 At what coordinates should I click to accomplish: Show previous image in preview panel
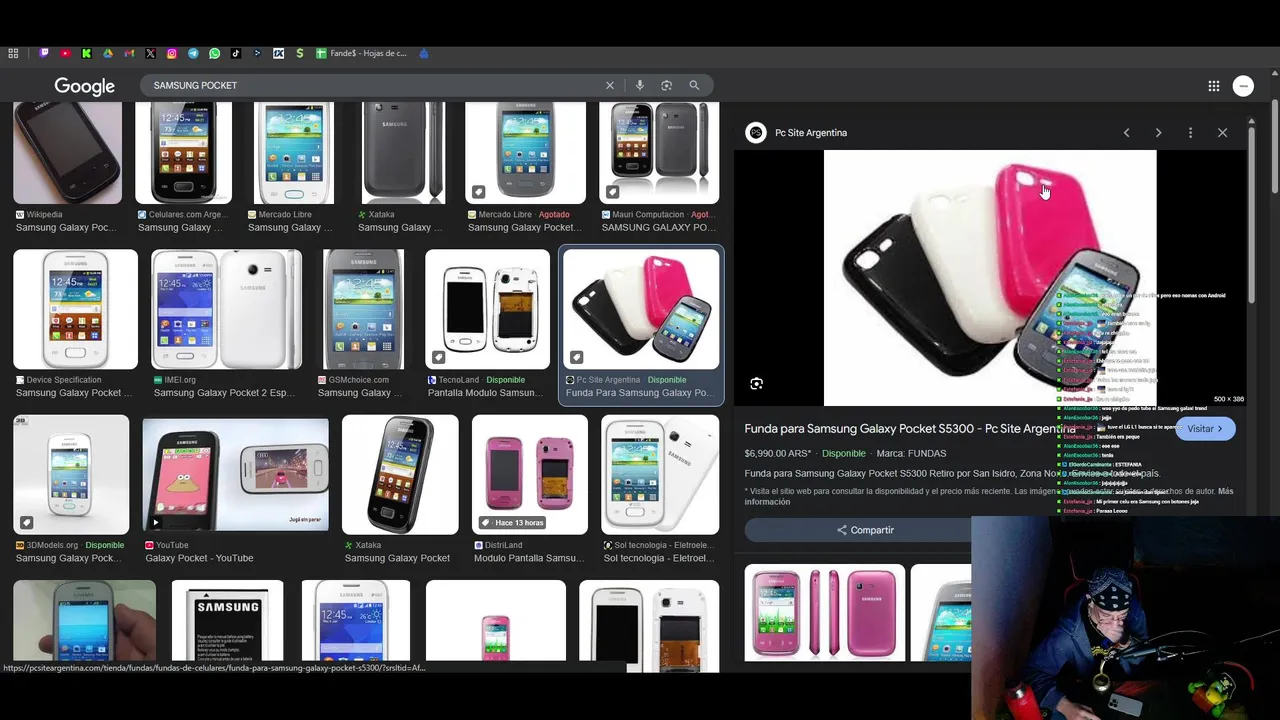tap(1126, 132)
